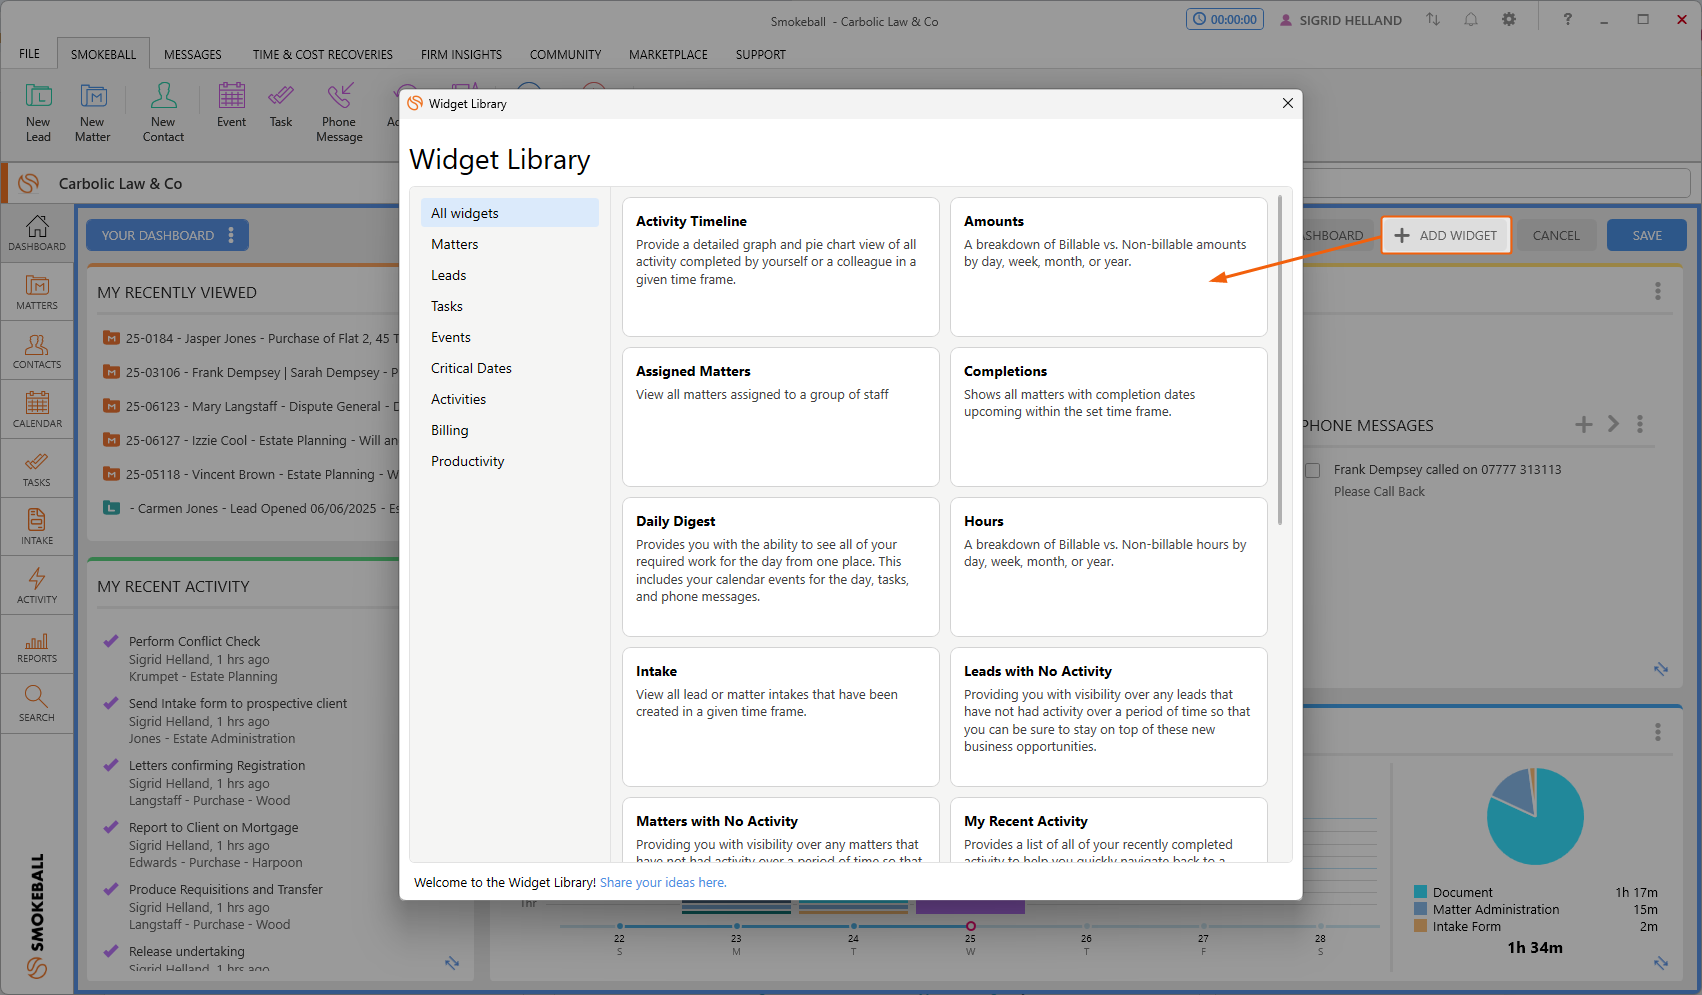Open the File menu
The height and width of the screenshot is (995, 1702).
[30, 54]
